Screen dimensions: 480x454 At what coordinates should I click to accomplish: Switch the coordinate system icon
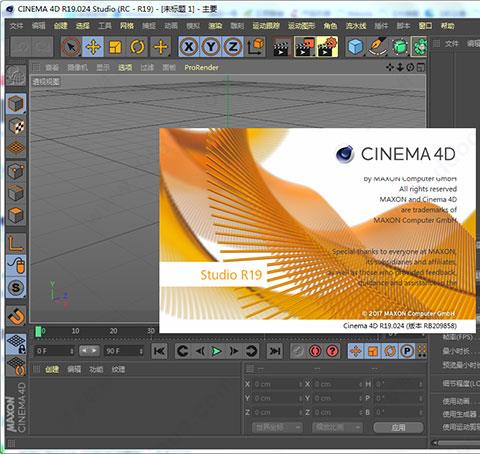click(256, 47)
